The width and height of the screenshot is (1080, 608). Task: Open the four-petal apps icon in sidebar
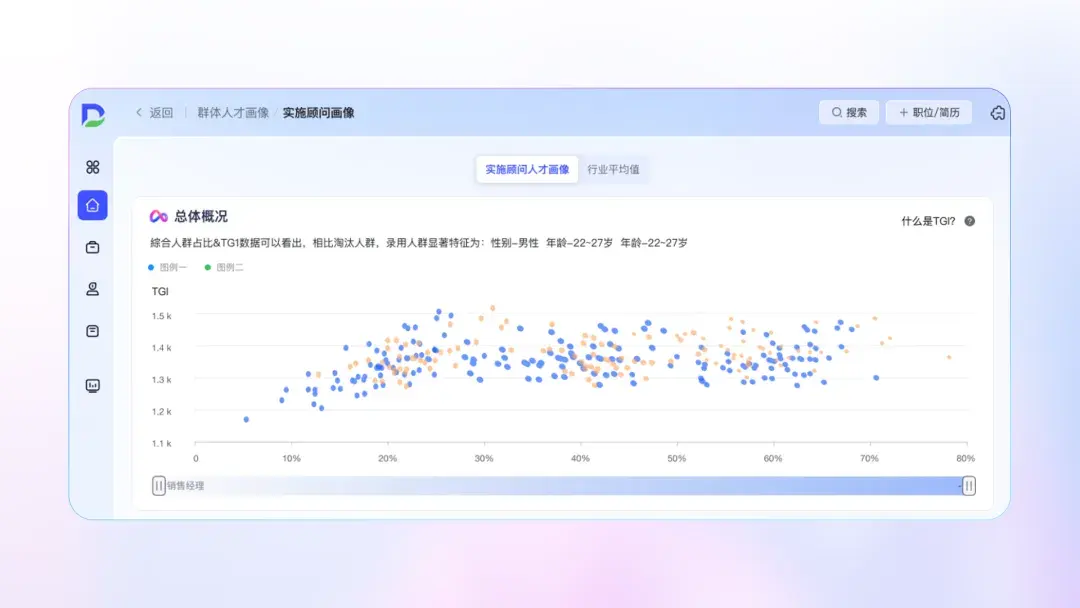pos(92,167)
